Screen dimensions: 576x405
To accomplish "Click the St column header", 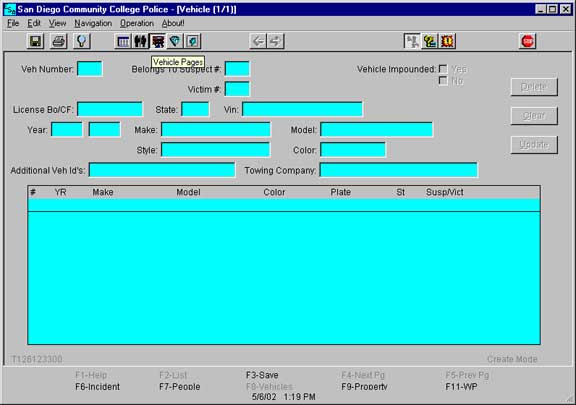I will [x=400, y=192].
